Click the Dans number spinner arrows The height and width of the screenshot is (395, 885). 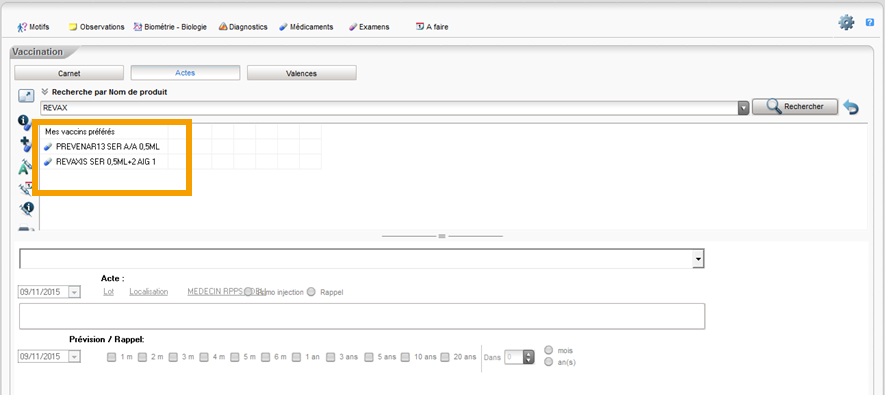tap(528, 357)
